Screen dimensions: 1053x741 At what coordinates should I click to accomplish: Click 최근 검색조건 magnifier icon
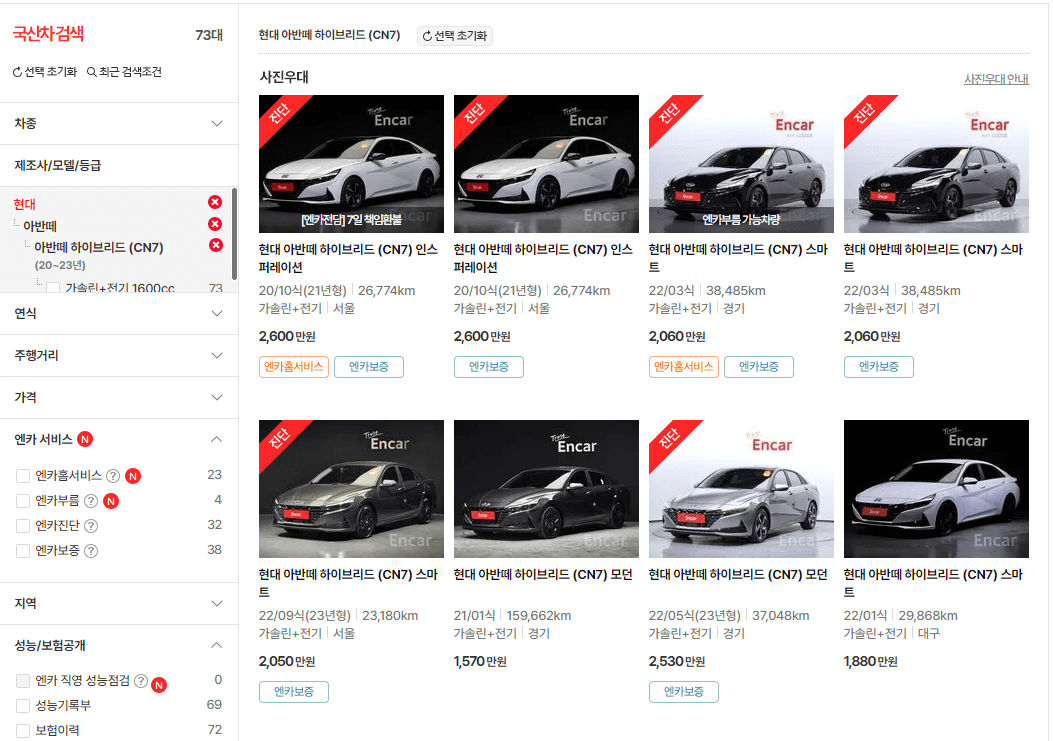91,72
